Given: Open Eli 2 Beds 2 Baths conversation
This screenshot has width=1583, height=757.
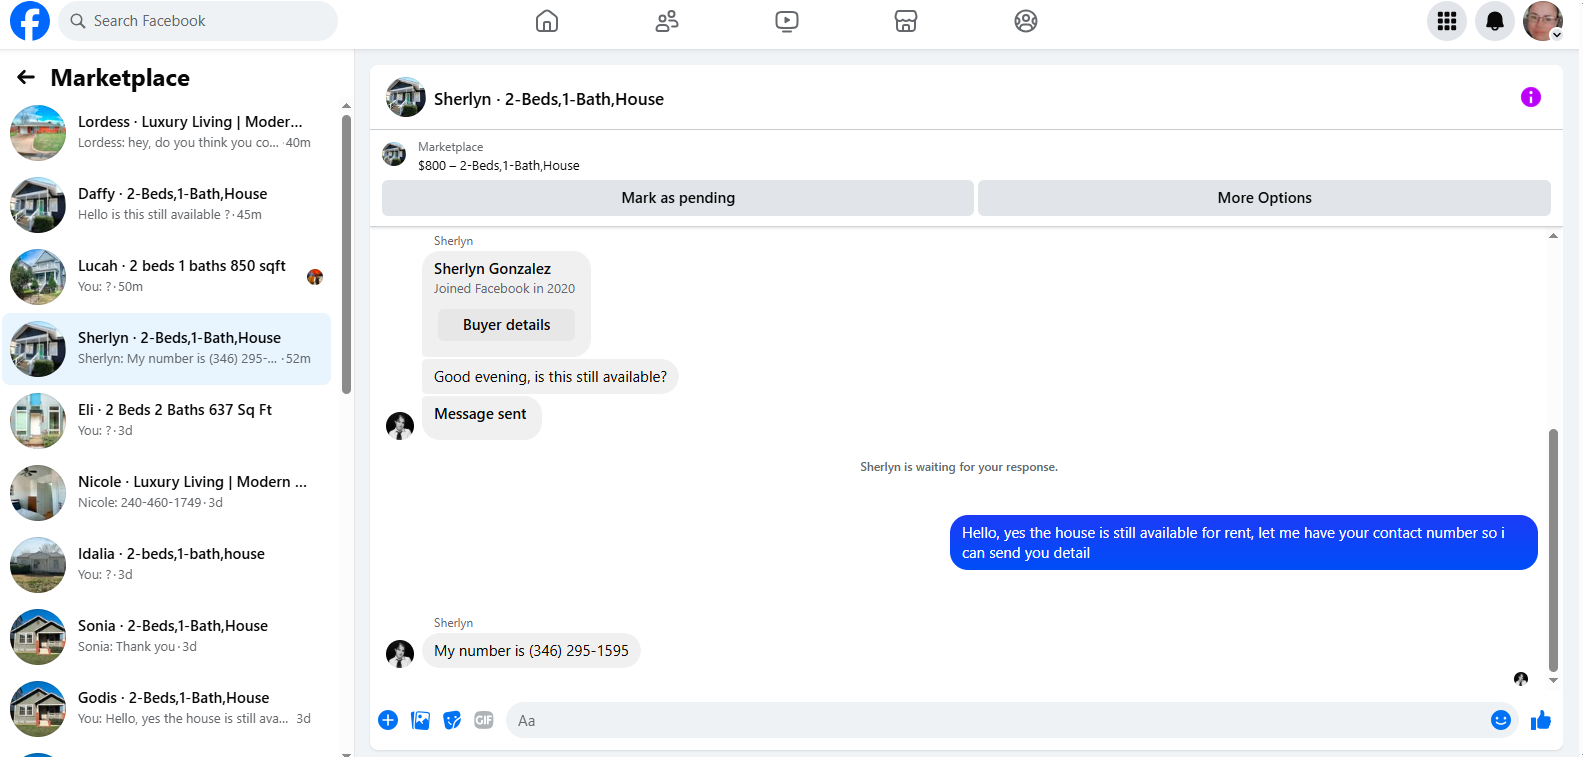Looking at the screenshot, I should 167,421.
